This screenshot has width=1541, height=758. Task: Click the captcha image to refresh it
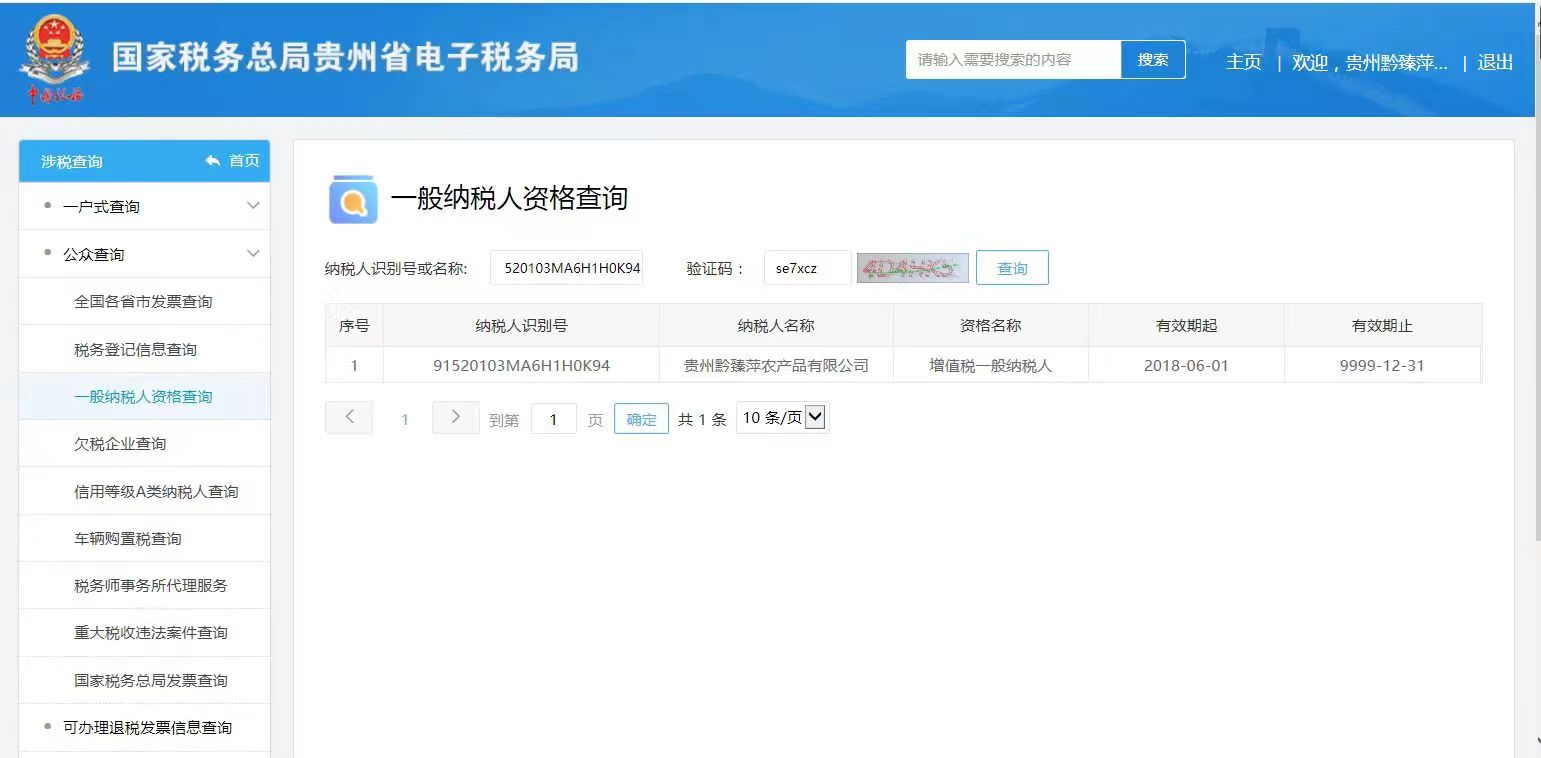tap(912, 268)
